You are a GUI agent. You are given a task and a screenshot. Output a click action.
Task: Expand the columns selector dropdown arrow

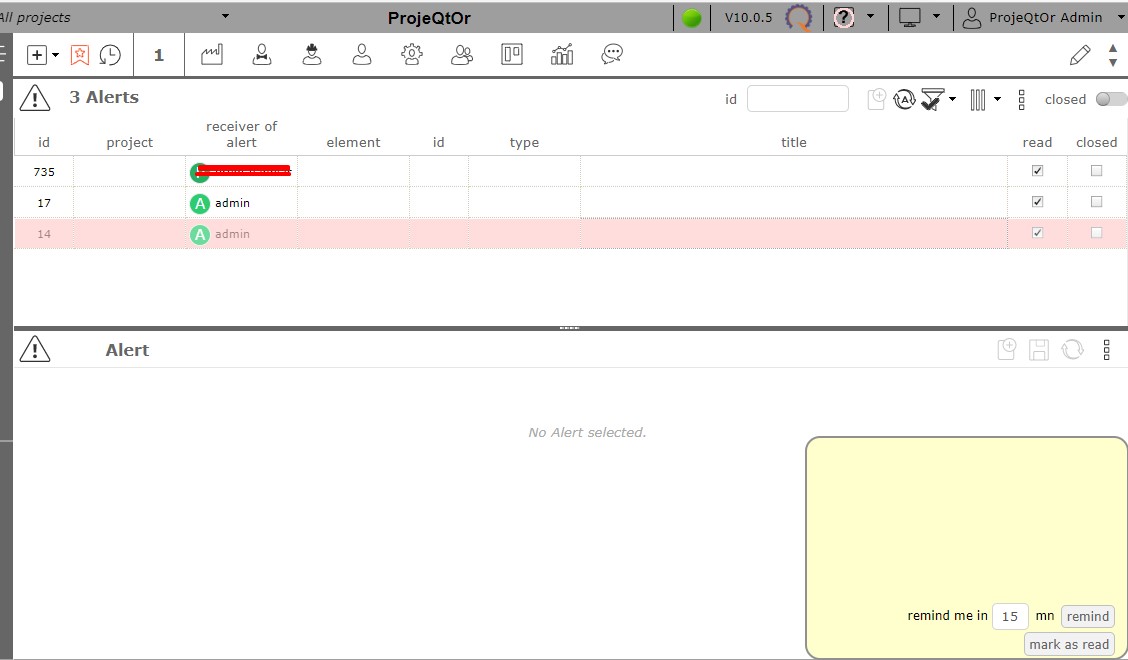[997, 99]
